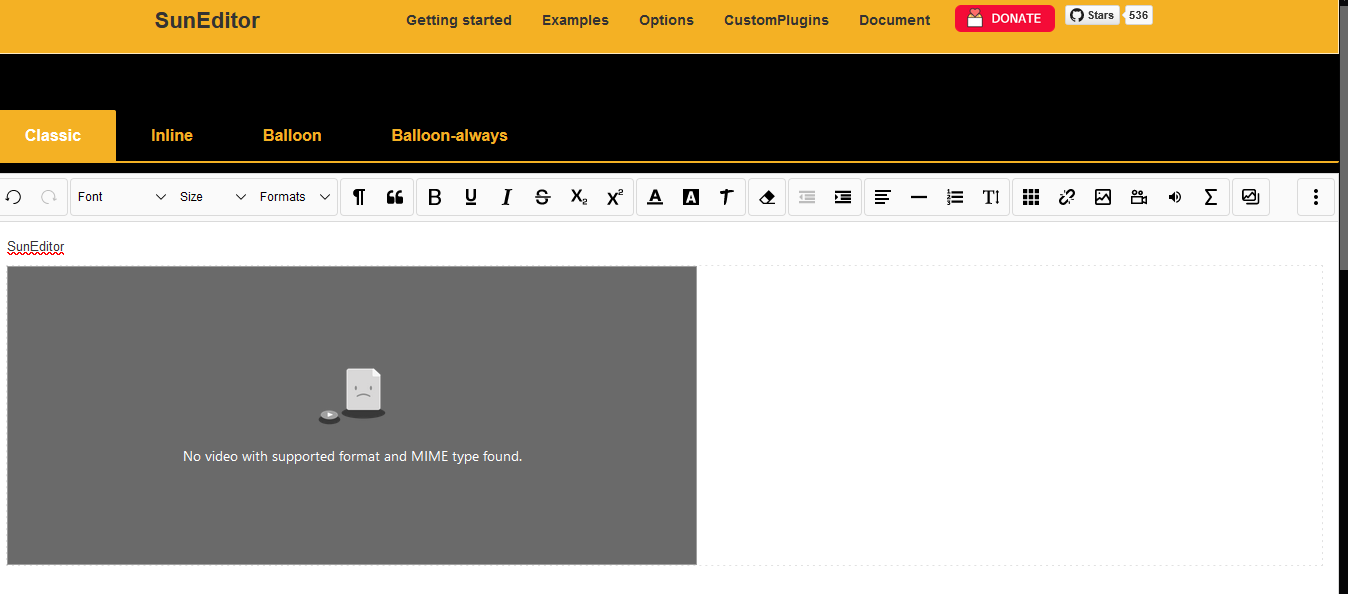This screenshot has height=594, width=1348.
Task: Click the DONATE button
Action: (x=1004, y=18)
